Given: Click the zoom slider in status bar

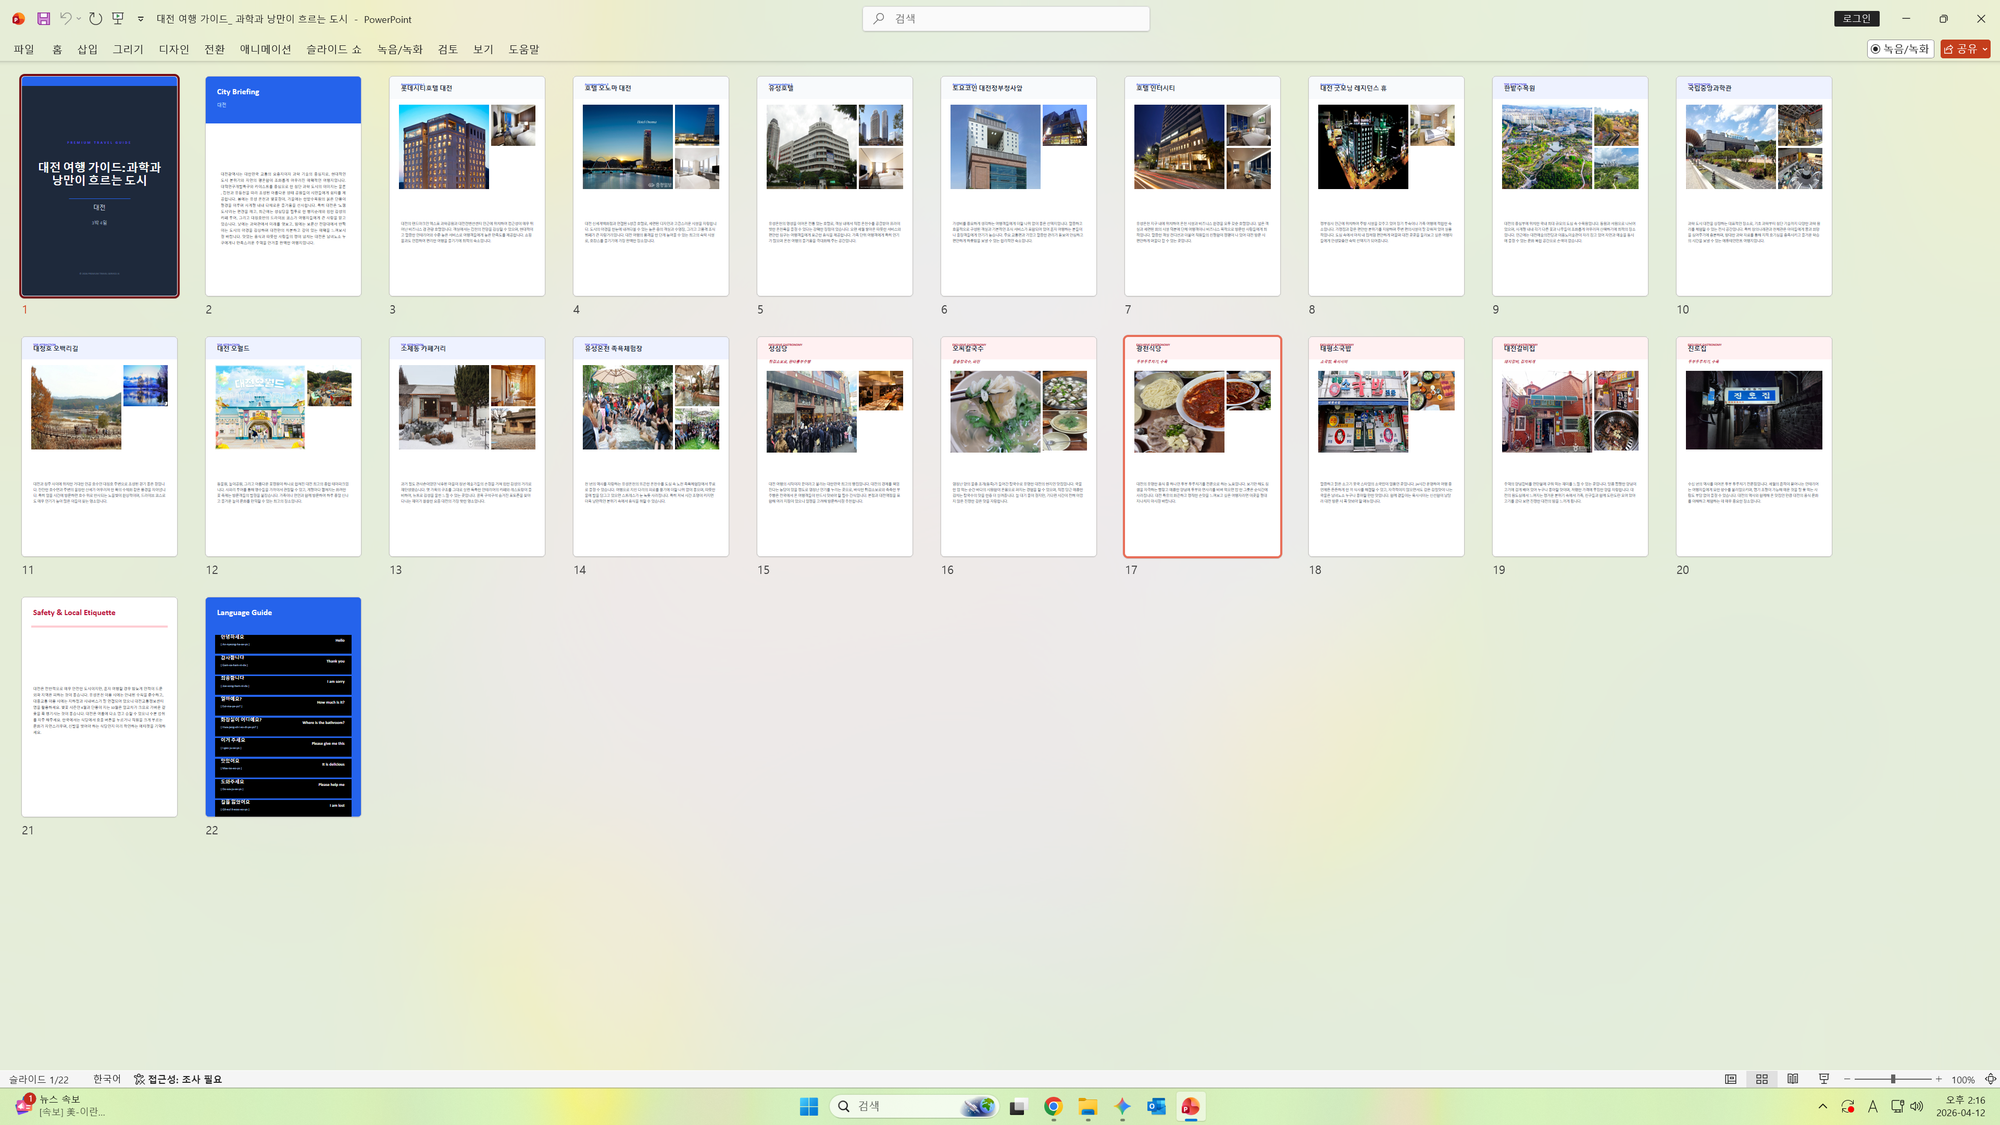Looking at the screenshot, I should coord(1892,1079).
